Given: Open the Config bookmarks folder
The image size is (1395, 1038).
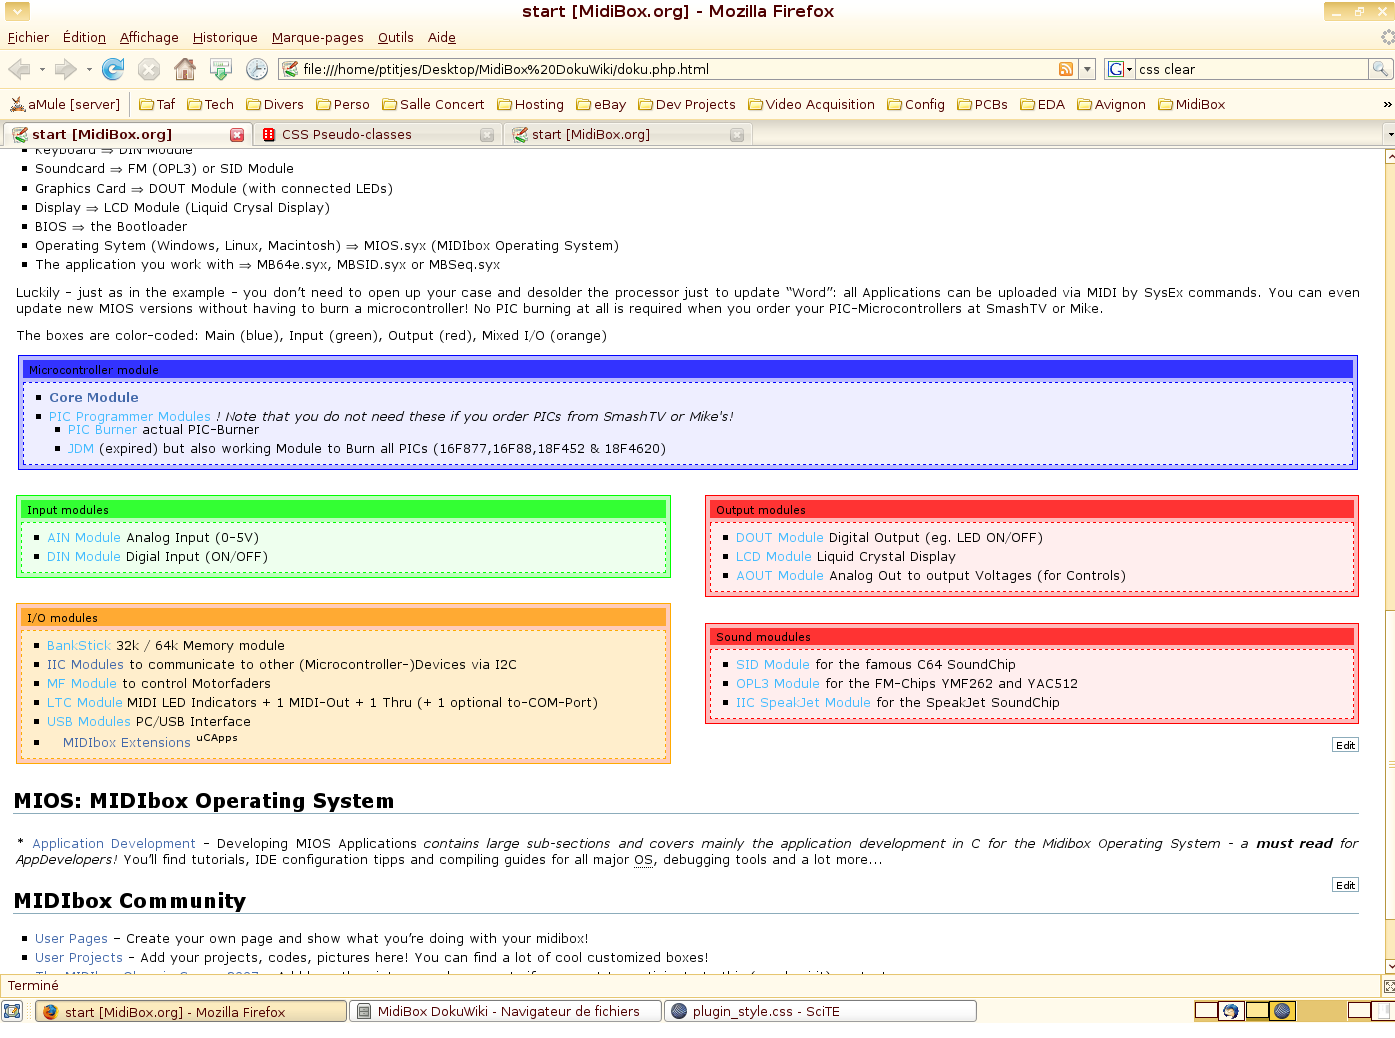Looking at the screenshot, I should coord(916,104).
